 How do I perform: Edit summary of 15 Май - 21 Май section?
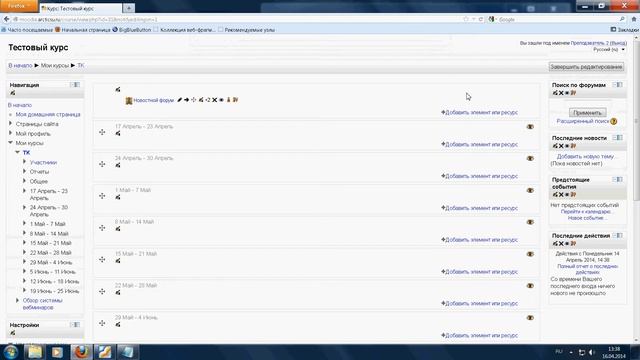118,261
